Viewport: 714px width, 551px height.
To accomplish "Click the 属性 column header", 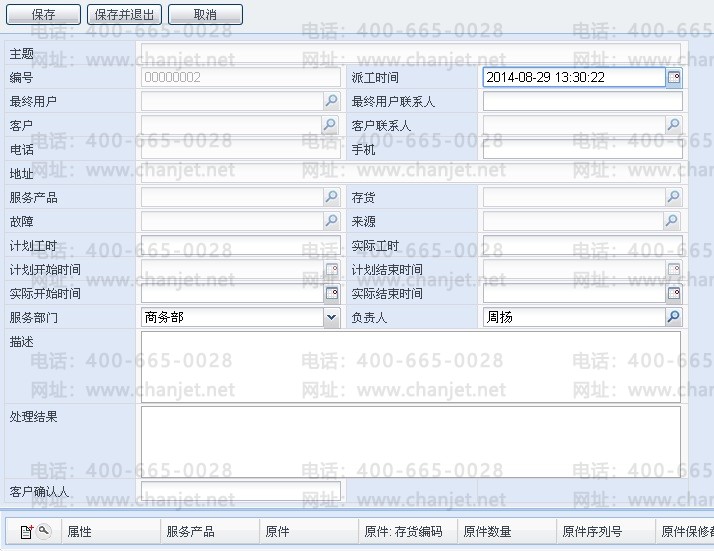I will (x=111, y=531).
